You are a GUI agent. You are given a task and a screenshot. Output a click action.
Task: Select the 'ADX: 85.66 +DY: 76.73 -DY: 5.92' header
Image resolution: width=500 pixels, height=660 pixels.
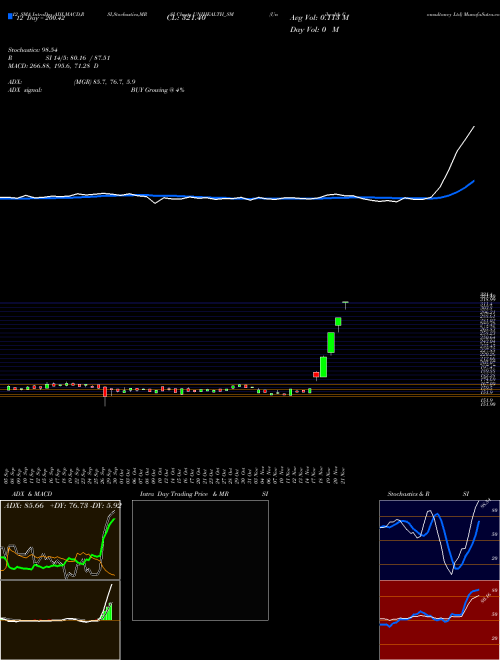[62, 506]
